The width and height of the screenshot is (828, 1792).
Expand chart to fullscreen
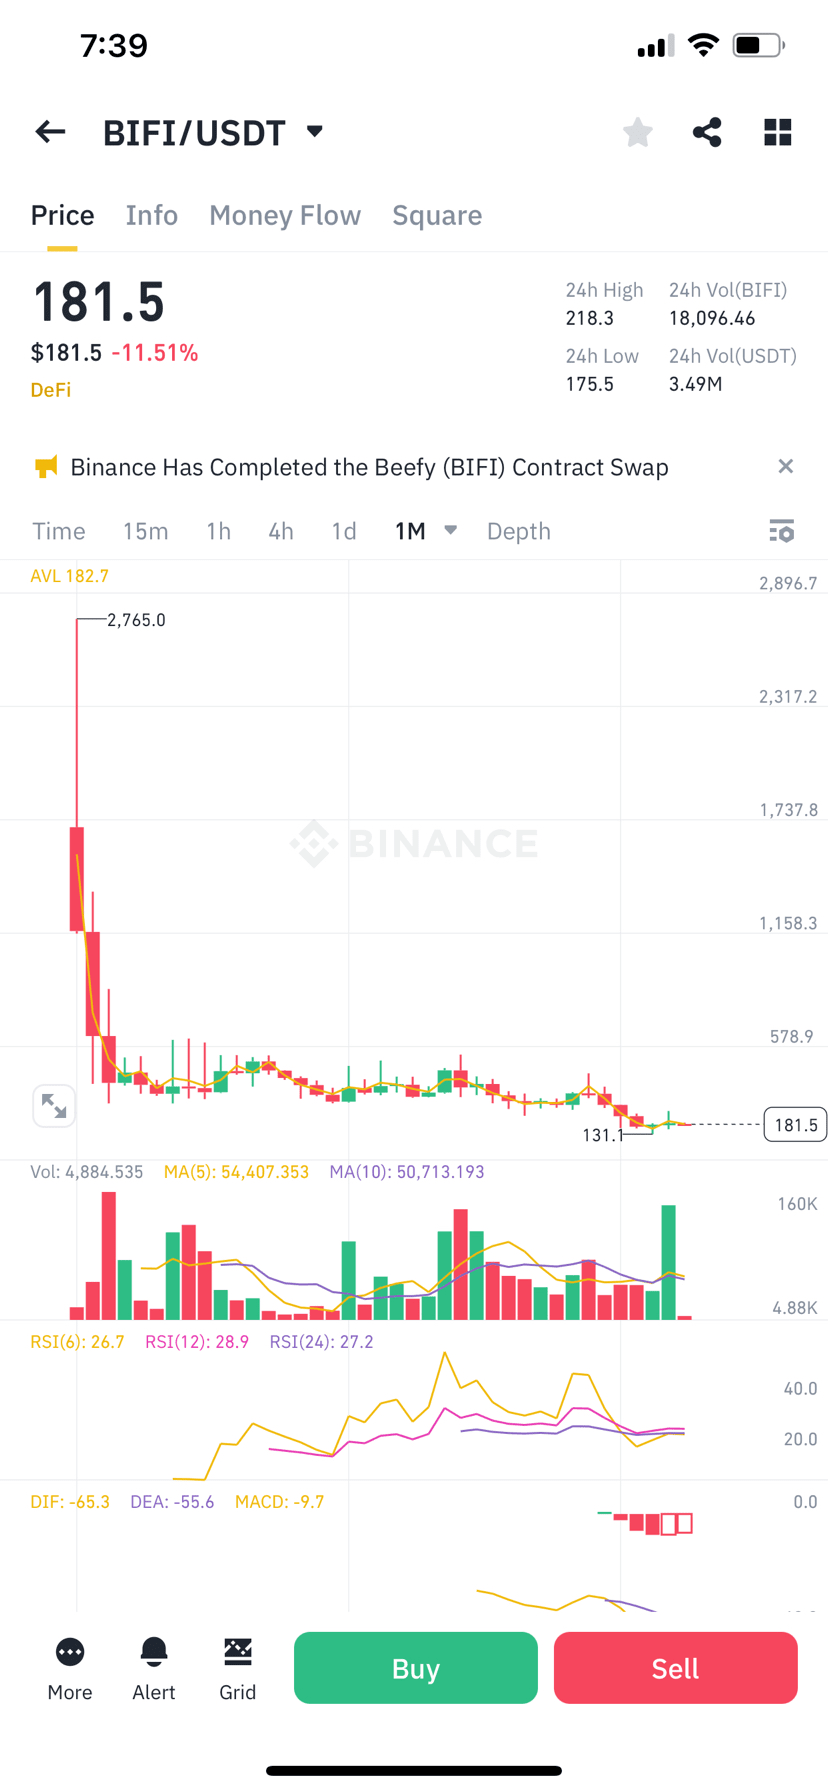coord(54,1105)
